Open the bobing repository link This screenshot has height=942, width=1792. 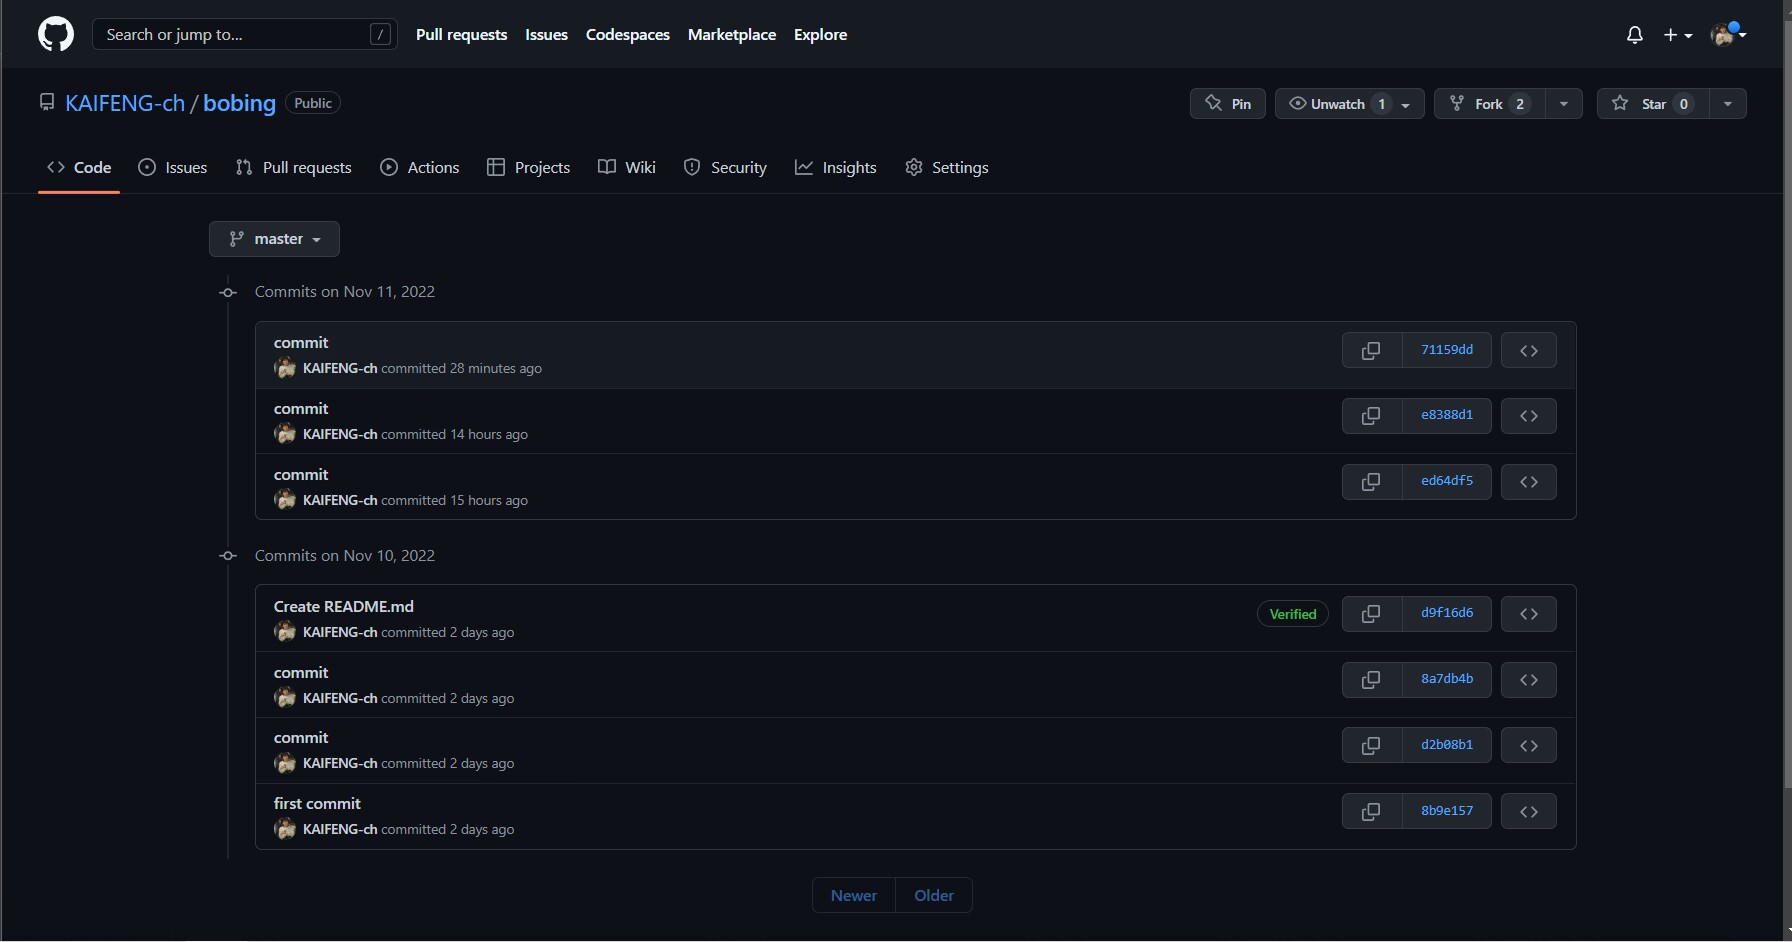coord(239,103)
